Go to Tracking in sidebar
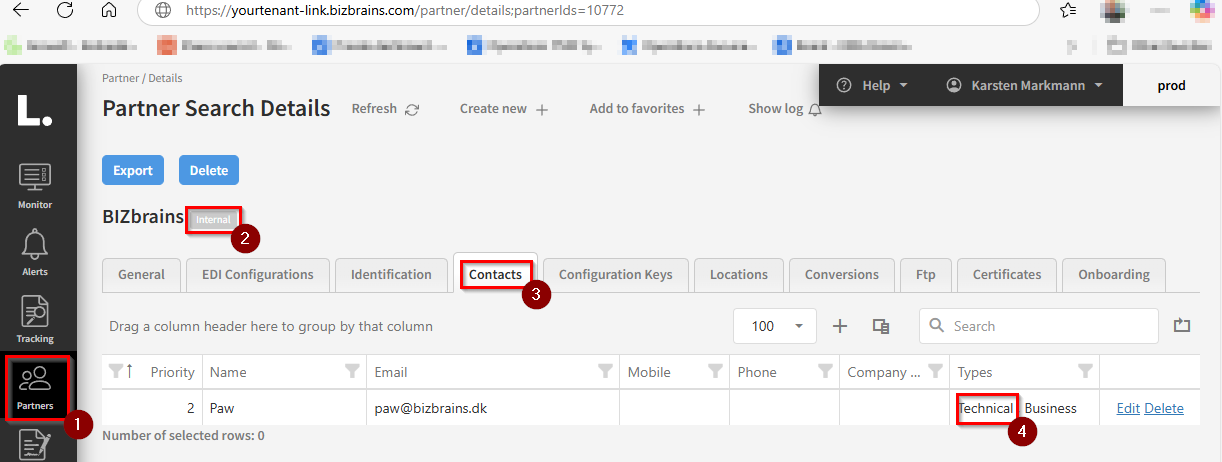Viewport: 1222px width, 462px height. (35, 318)
